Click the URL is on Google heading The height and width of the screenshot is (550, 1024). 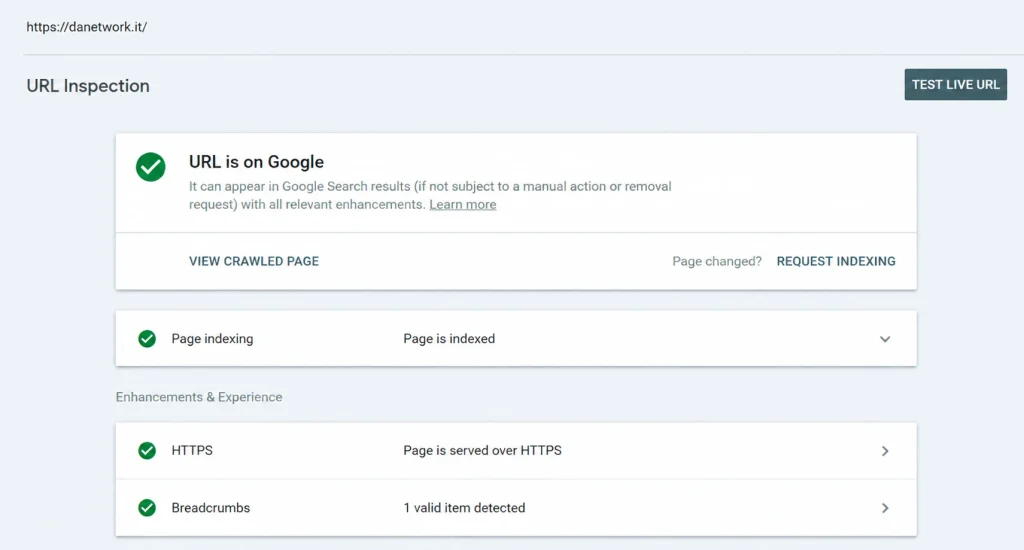257,161
